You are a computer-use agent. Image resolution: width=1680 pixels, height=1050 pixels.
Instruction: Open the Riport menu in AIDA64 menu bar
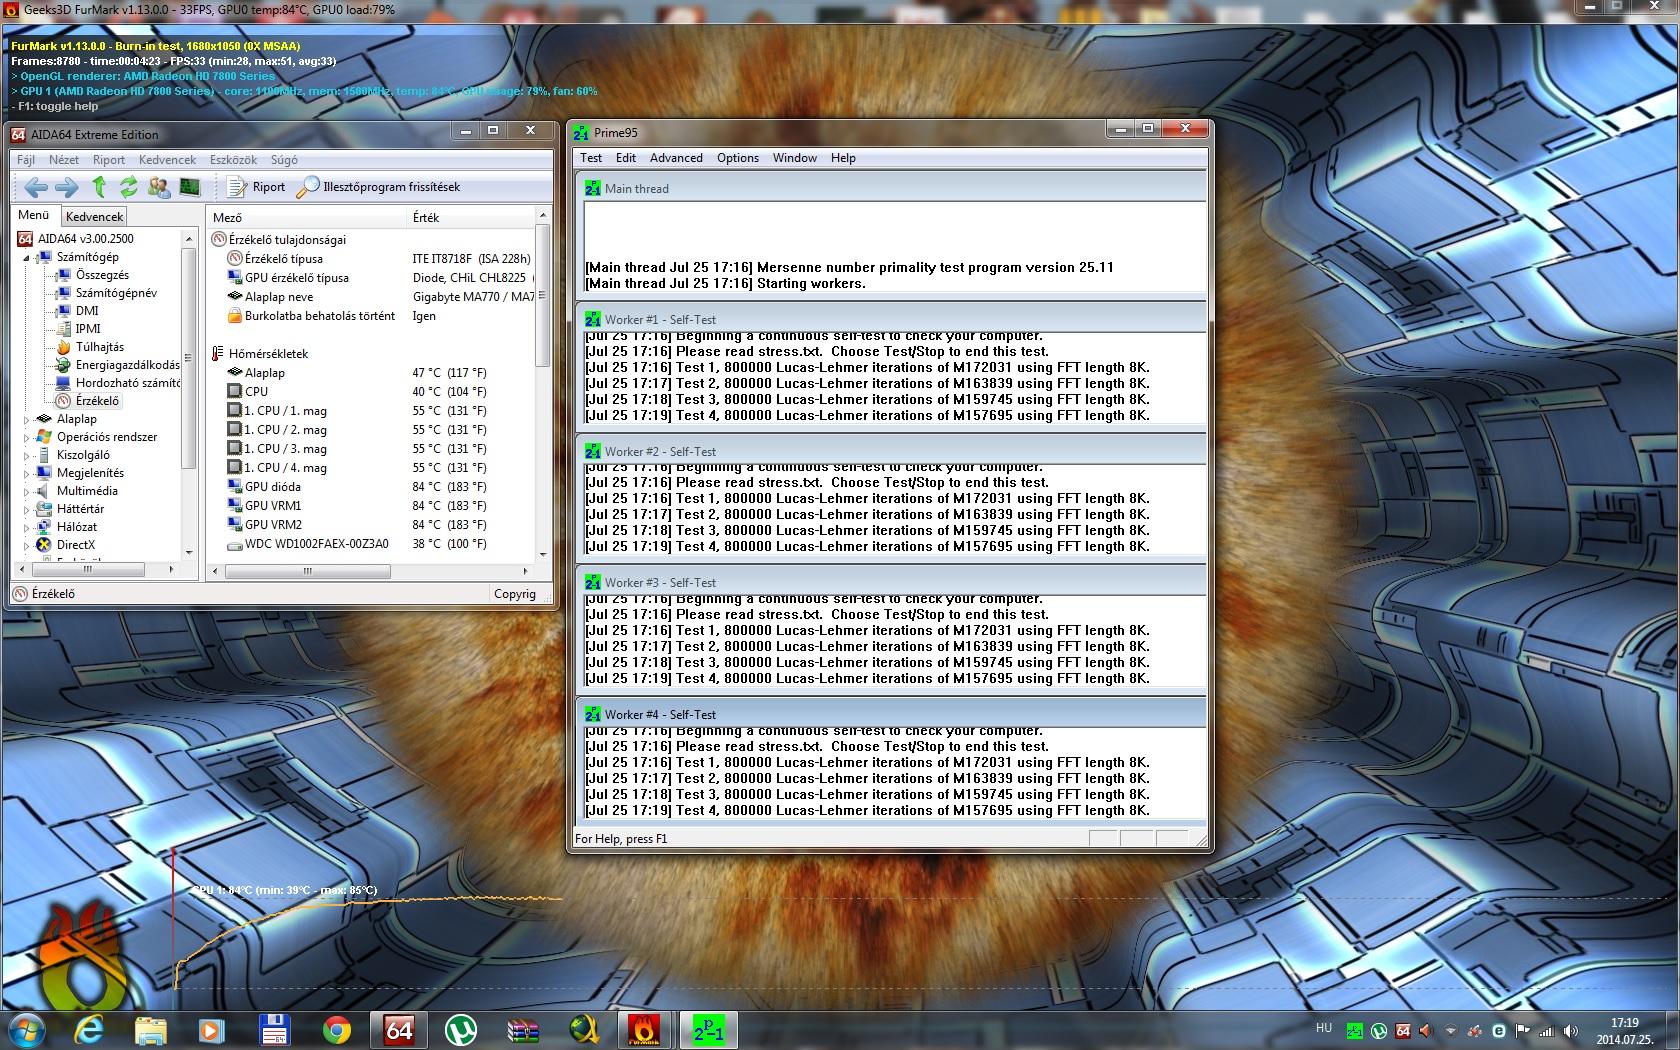[109, 160]
